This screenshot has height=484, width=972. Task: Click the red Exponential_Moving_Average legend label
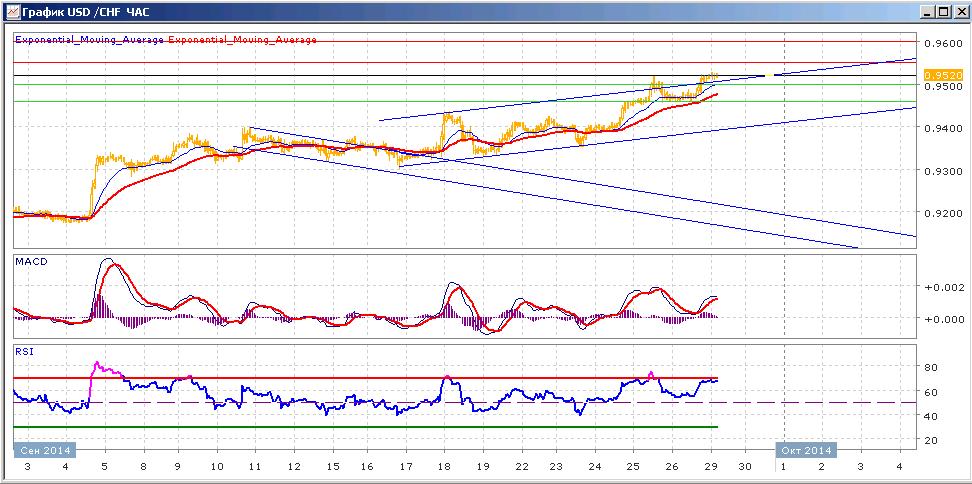(x=242, y=40)
